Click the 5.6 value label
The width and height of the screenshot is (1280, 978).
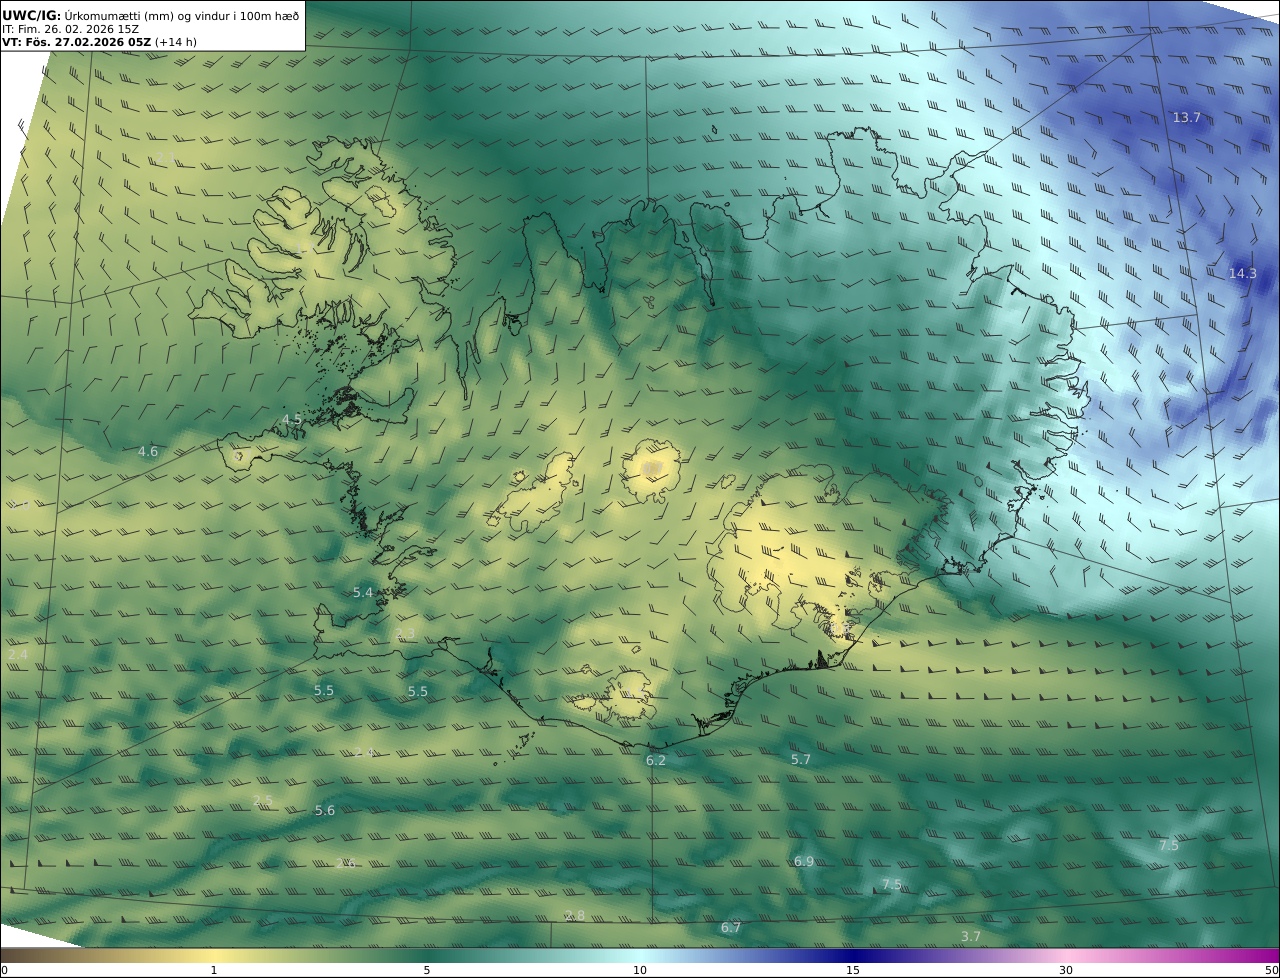tap(324, 811)
